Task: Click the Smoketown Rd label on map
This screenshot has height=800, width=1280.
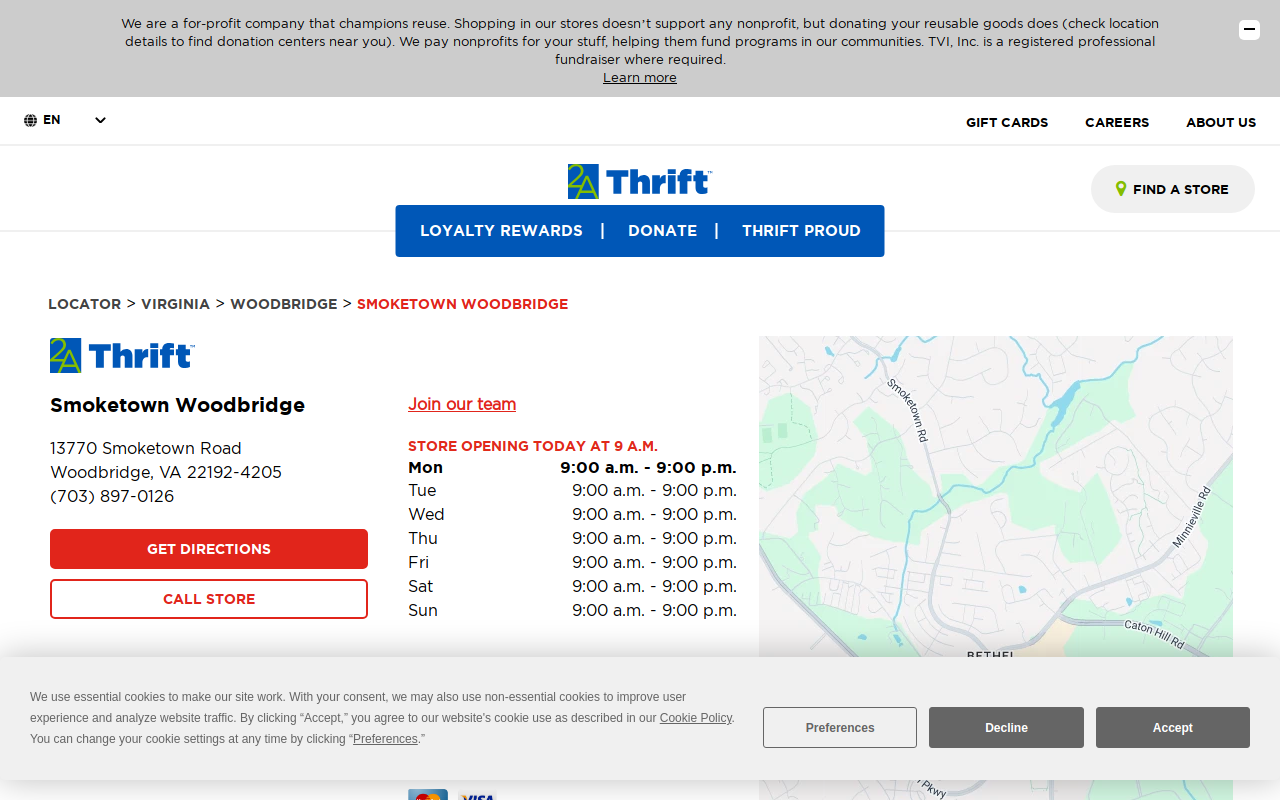Action: 908,410
